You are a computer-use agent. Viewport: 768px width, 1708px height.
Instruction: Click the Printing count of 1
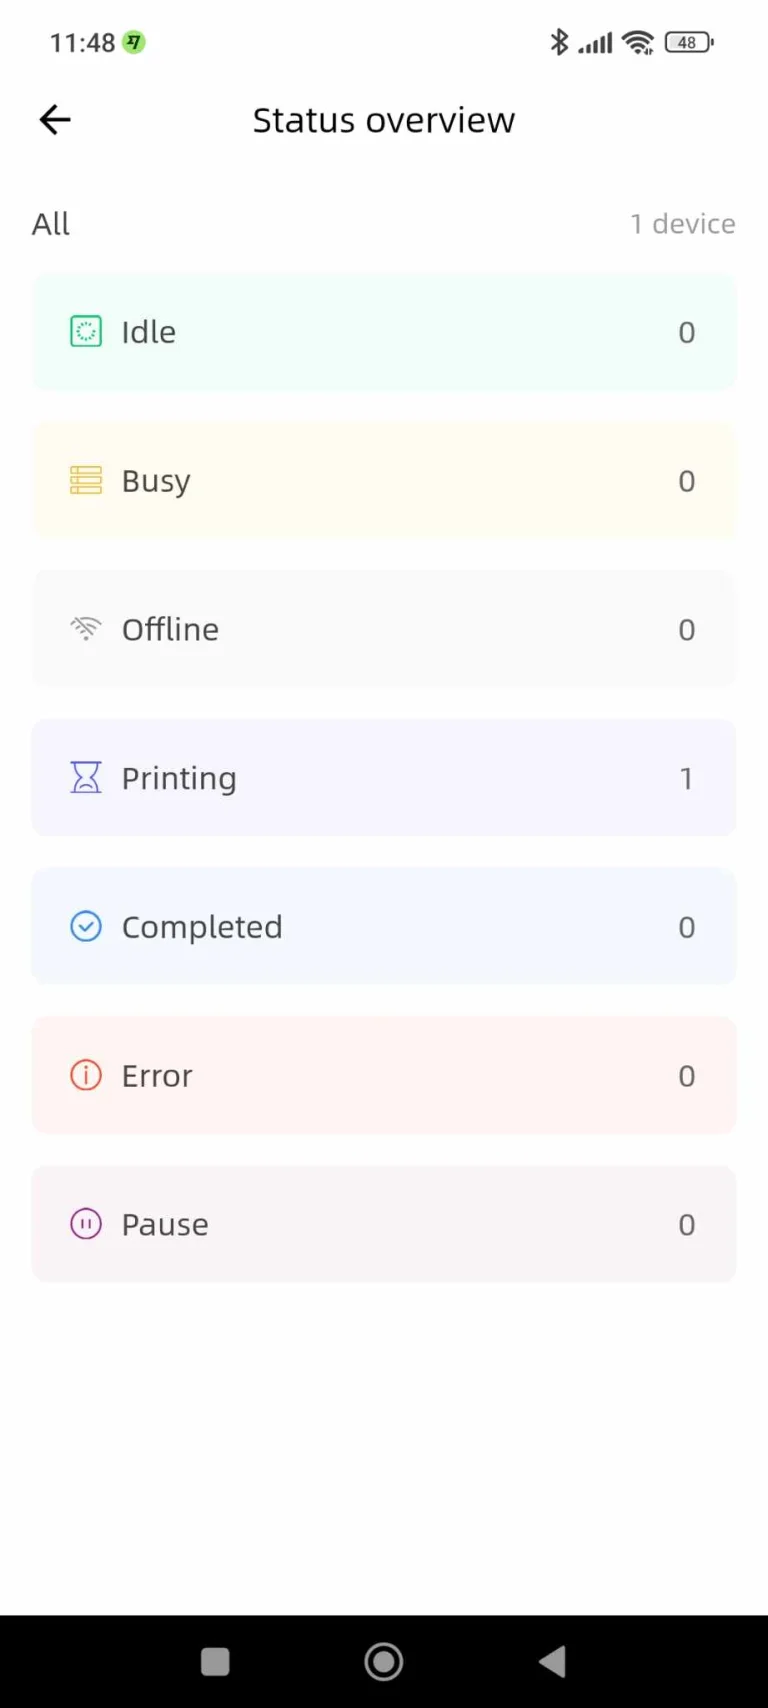686,778
